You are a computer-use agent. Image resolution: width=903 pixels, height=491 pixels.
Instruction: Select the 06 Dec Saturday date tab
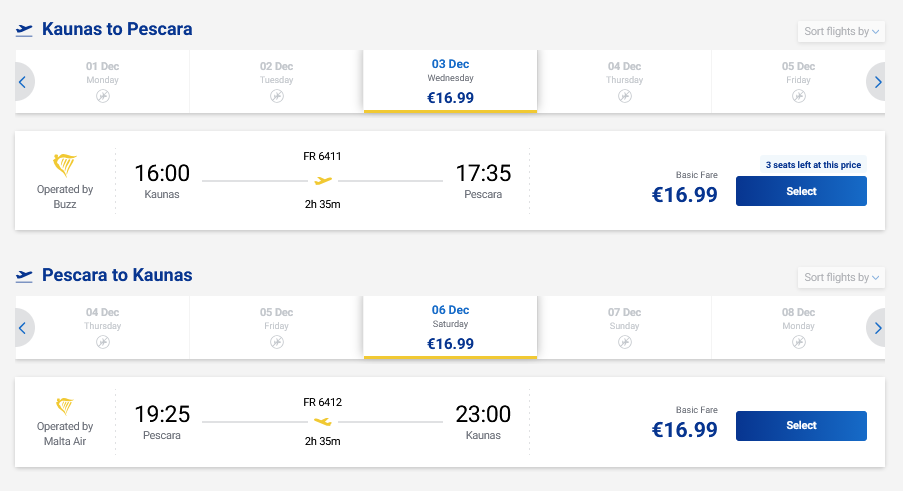[x=450, y=326]
